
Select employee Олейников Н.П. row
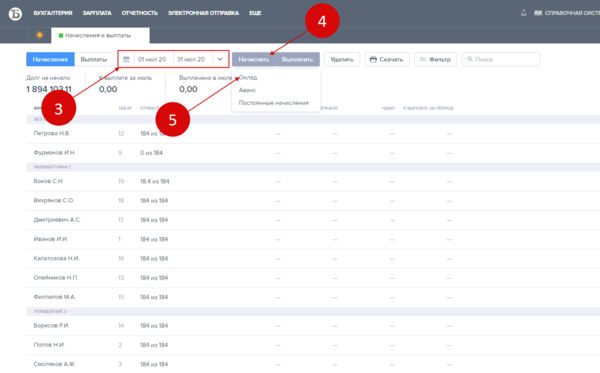click(x=313, y=278)
